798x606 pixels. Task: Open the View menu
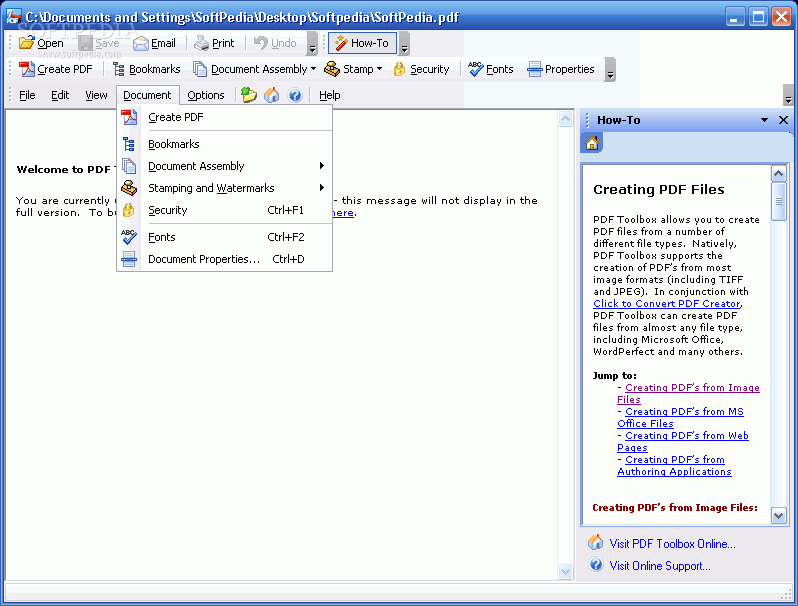point(96,95)
